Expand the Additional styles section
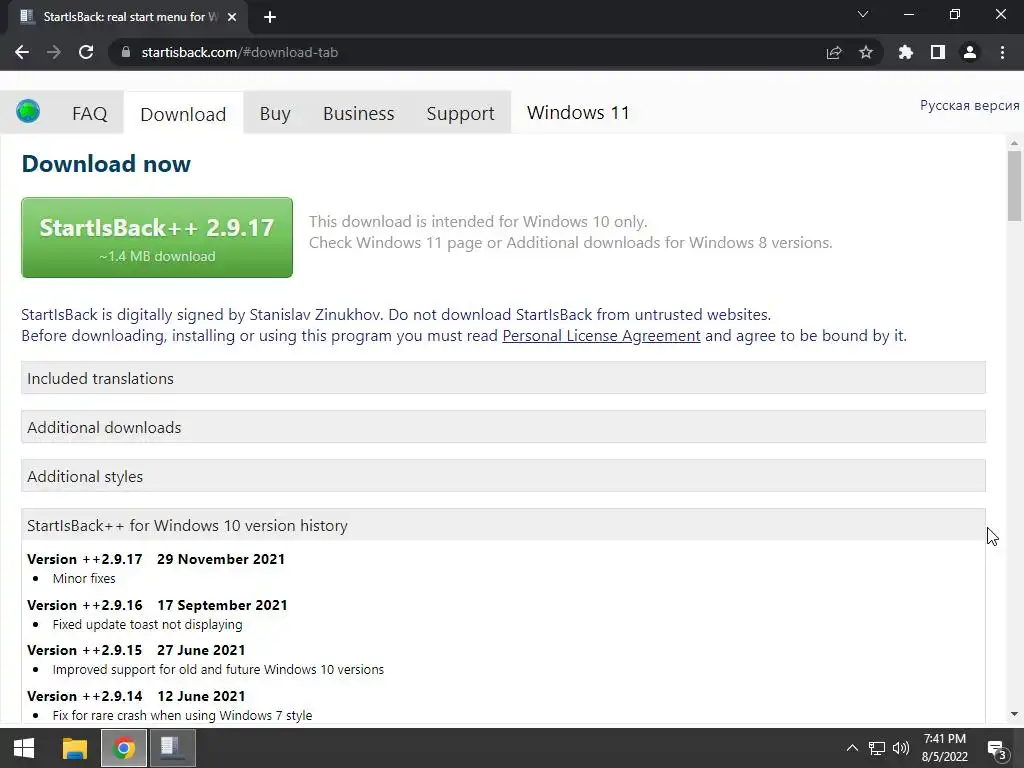Image resolution: width=1024 pixels, height=768 pixels. [x=503, y=476]
